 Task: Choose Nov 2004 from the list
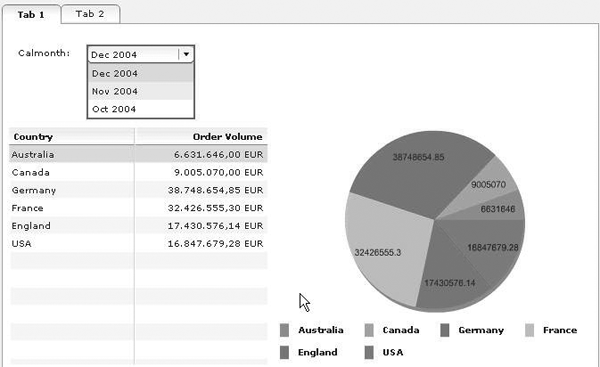click(140, 91)
